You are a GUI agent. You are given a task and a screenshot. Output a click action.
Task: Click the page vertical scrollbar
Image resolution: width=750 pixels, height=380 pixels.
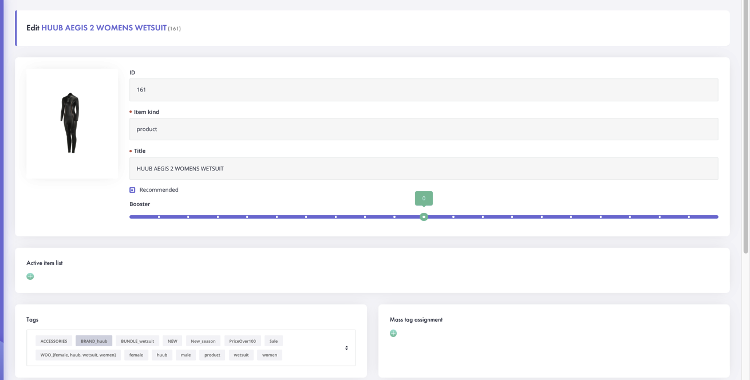click(x=747, y=127)
